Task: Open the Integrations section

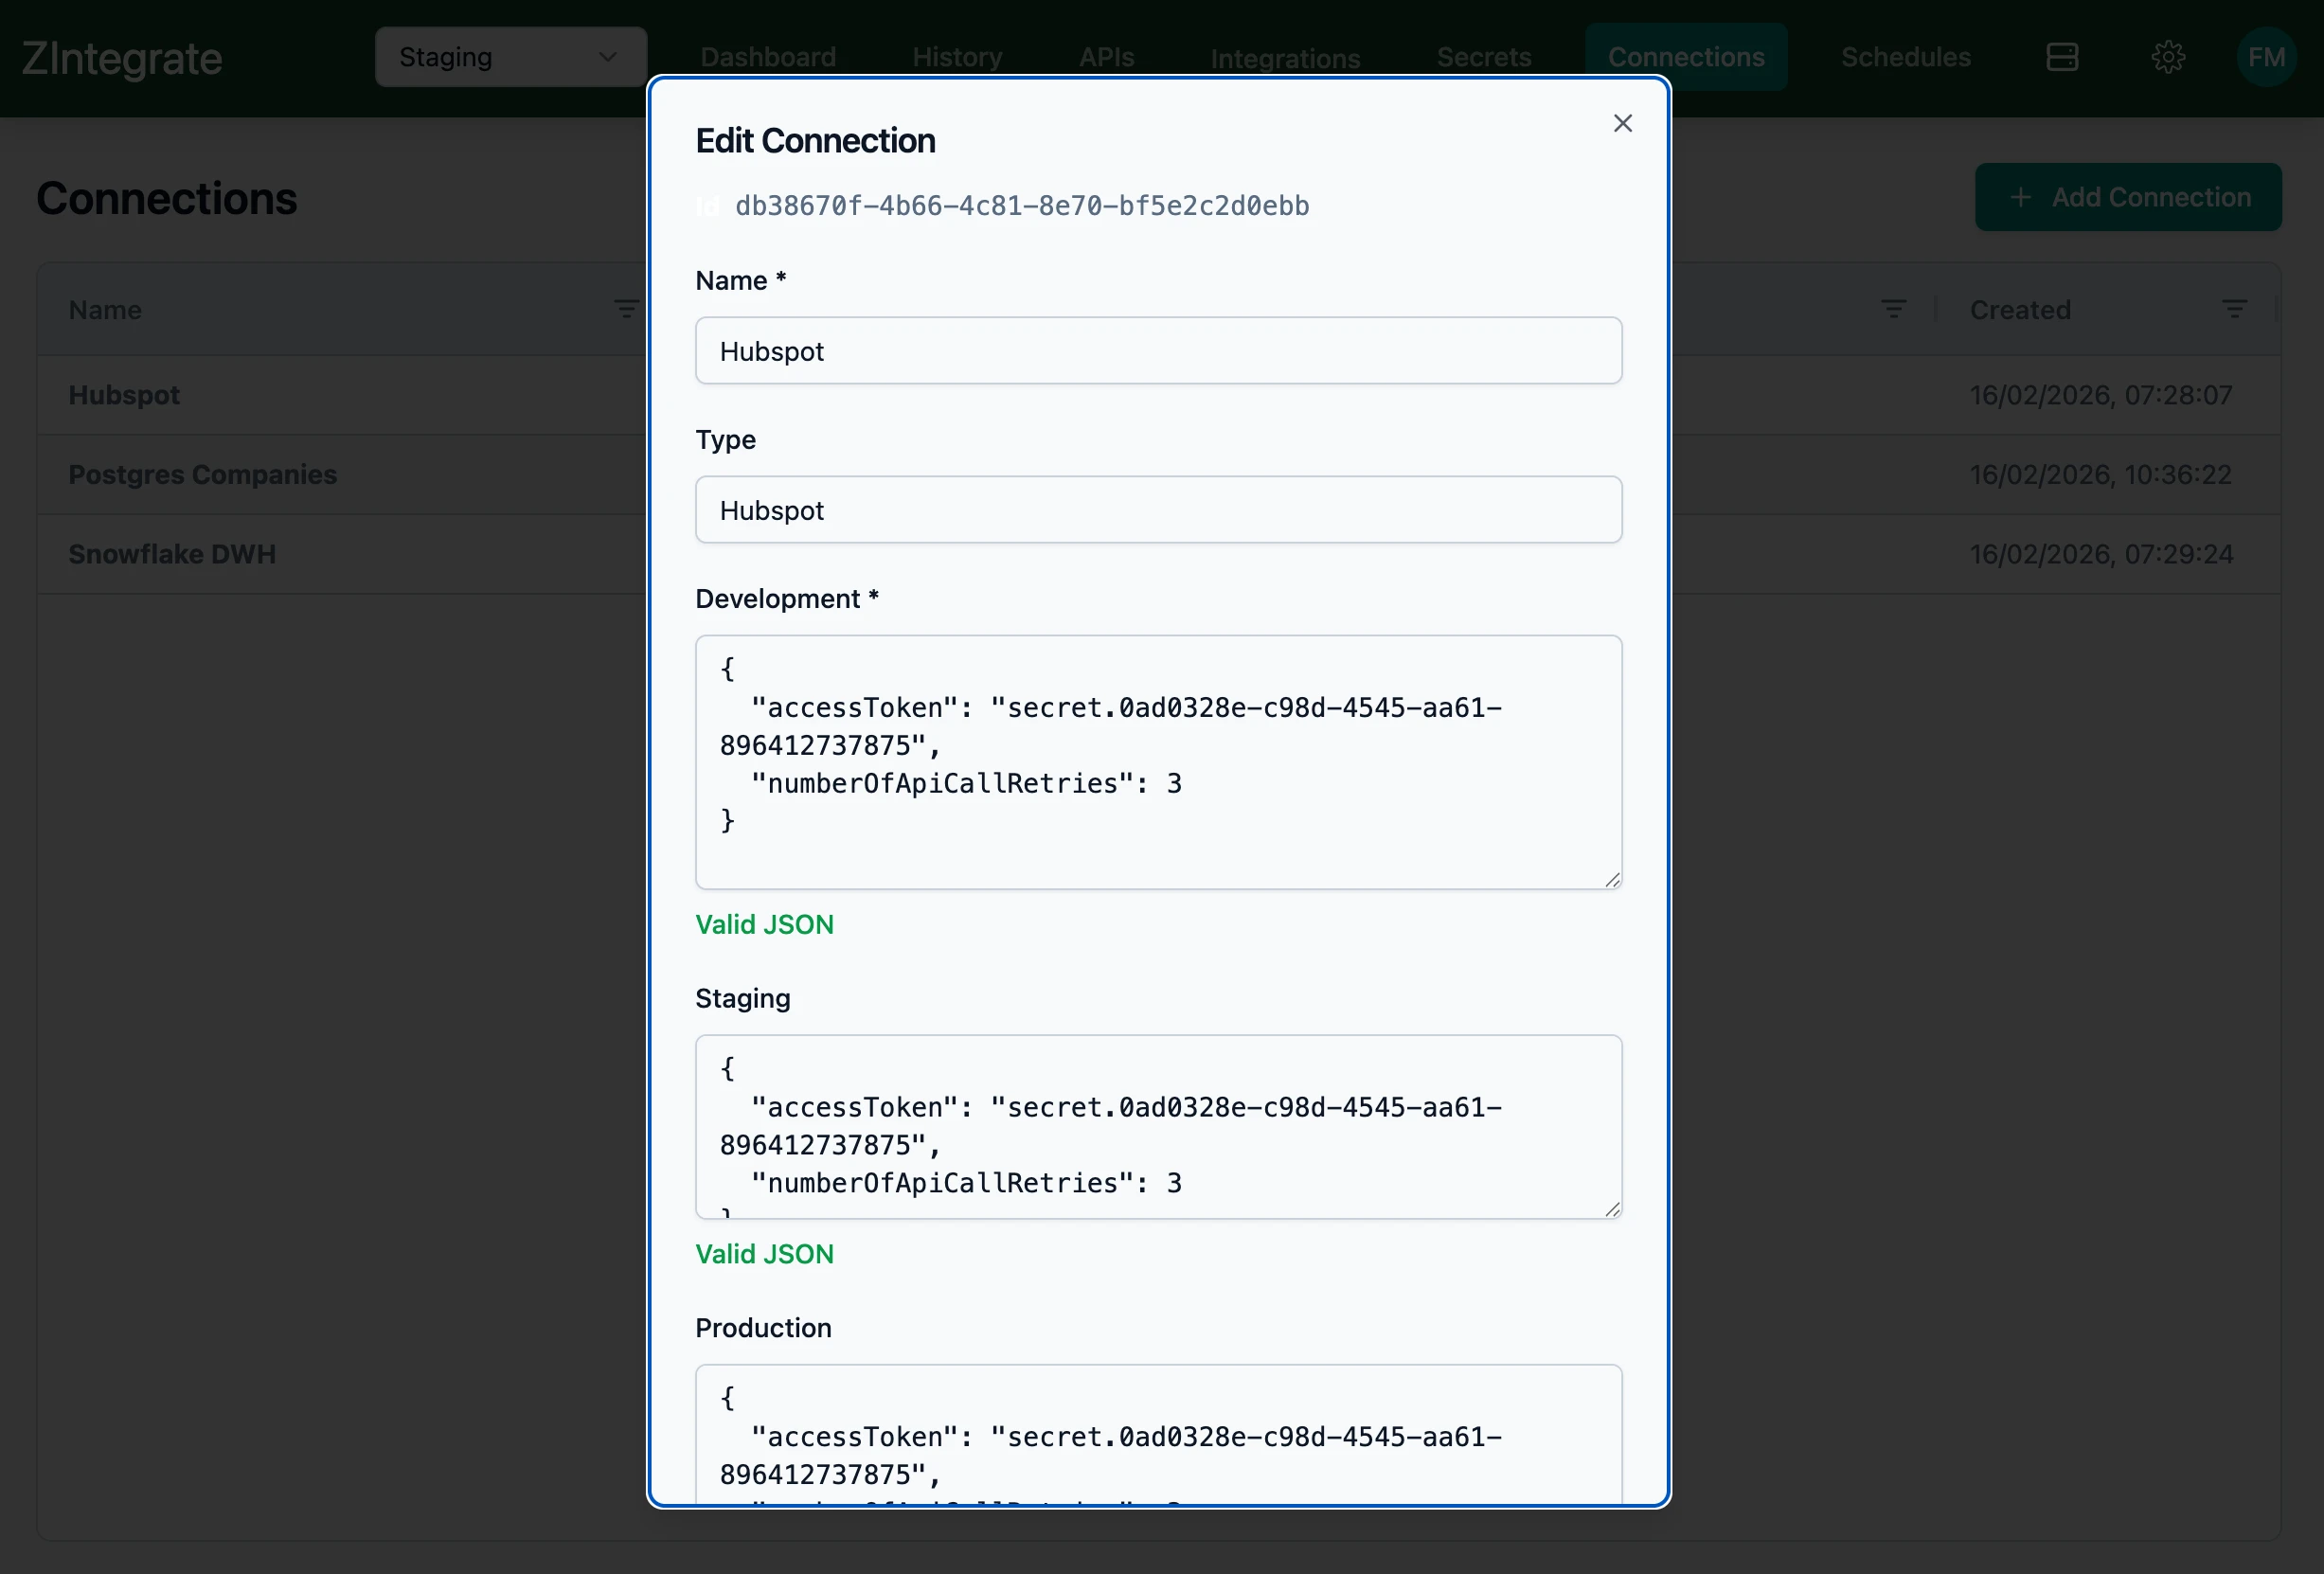Action: click(1285, 57)
